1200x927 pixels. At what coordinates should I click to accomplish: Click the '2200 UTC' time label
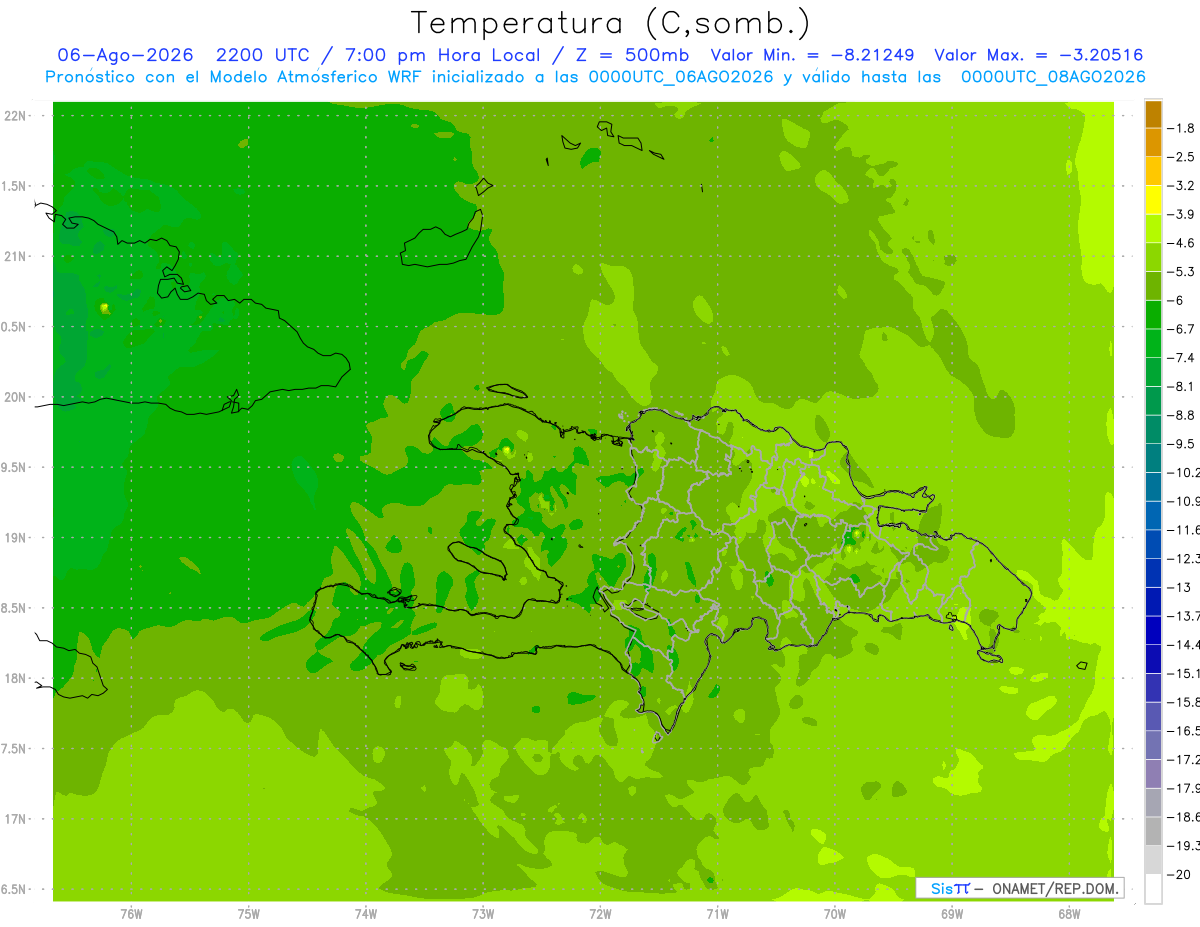pos(264,55)
